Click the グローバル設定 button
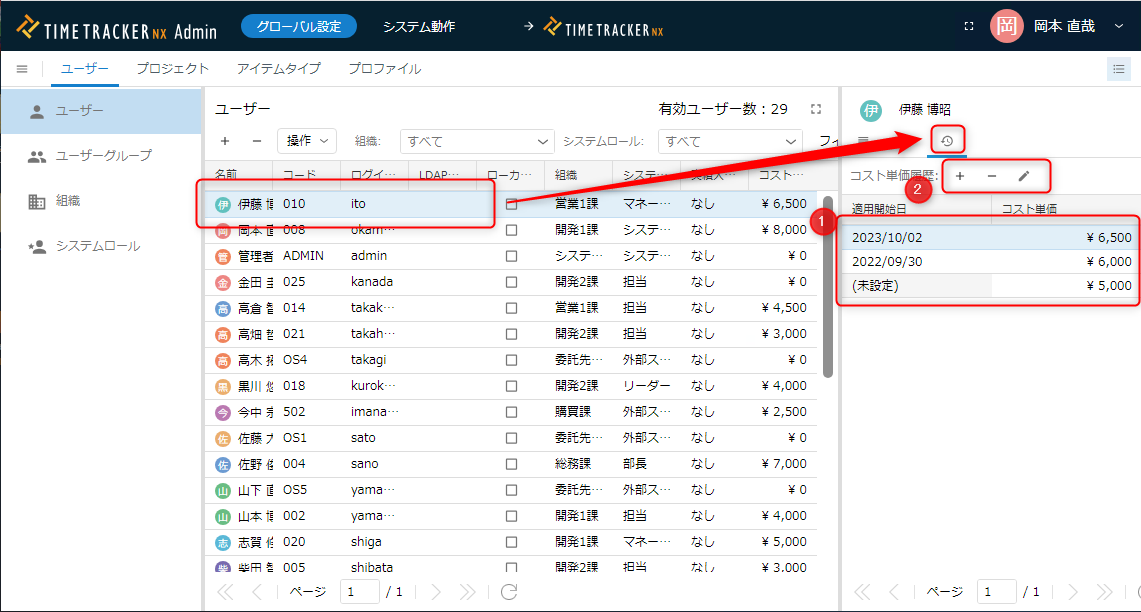 coord(299,27)
